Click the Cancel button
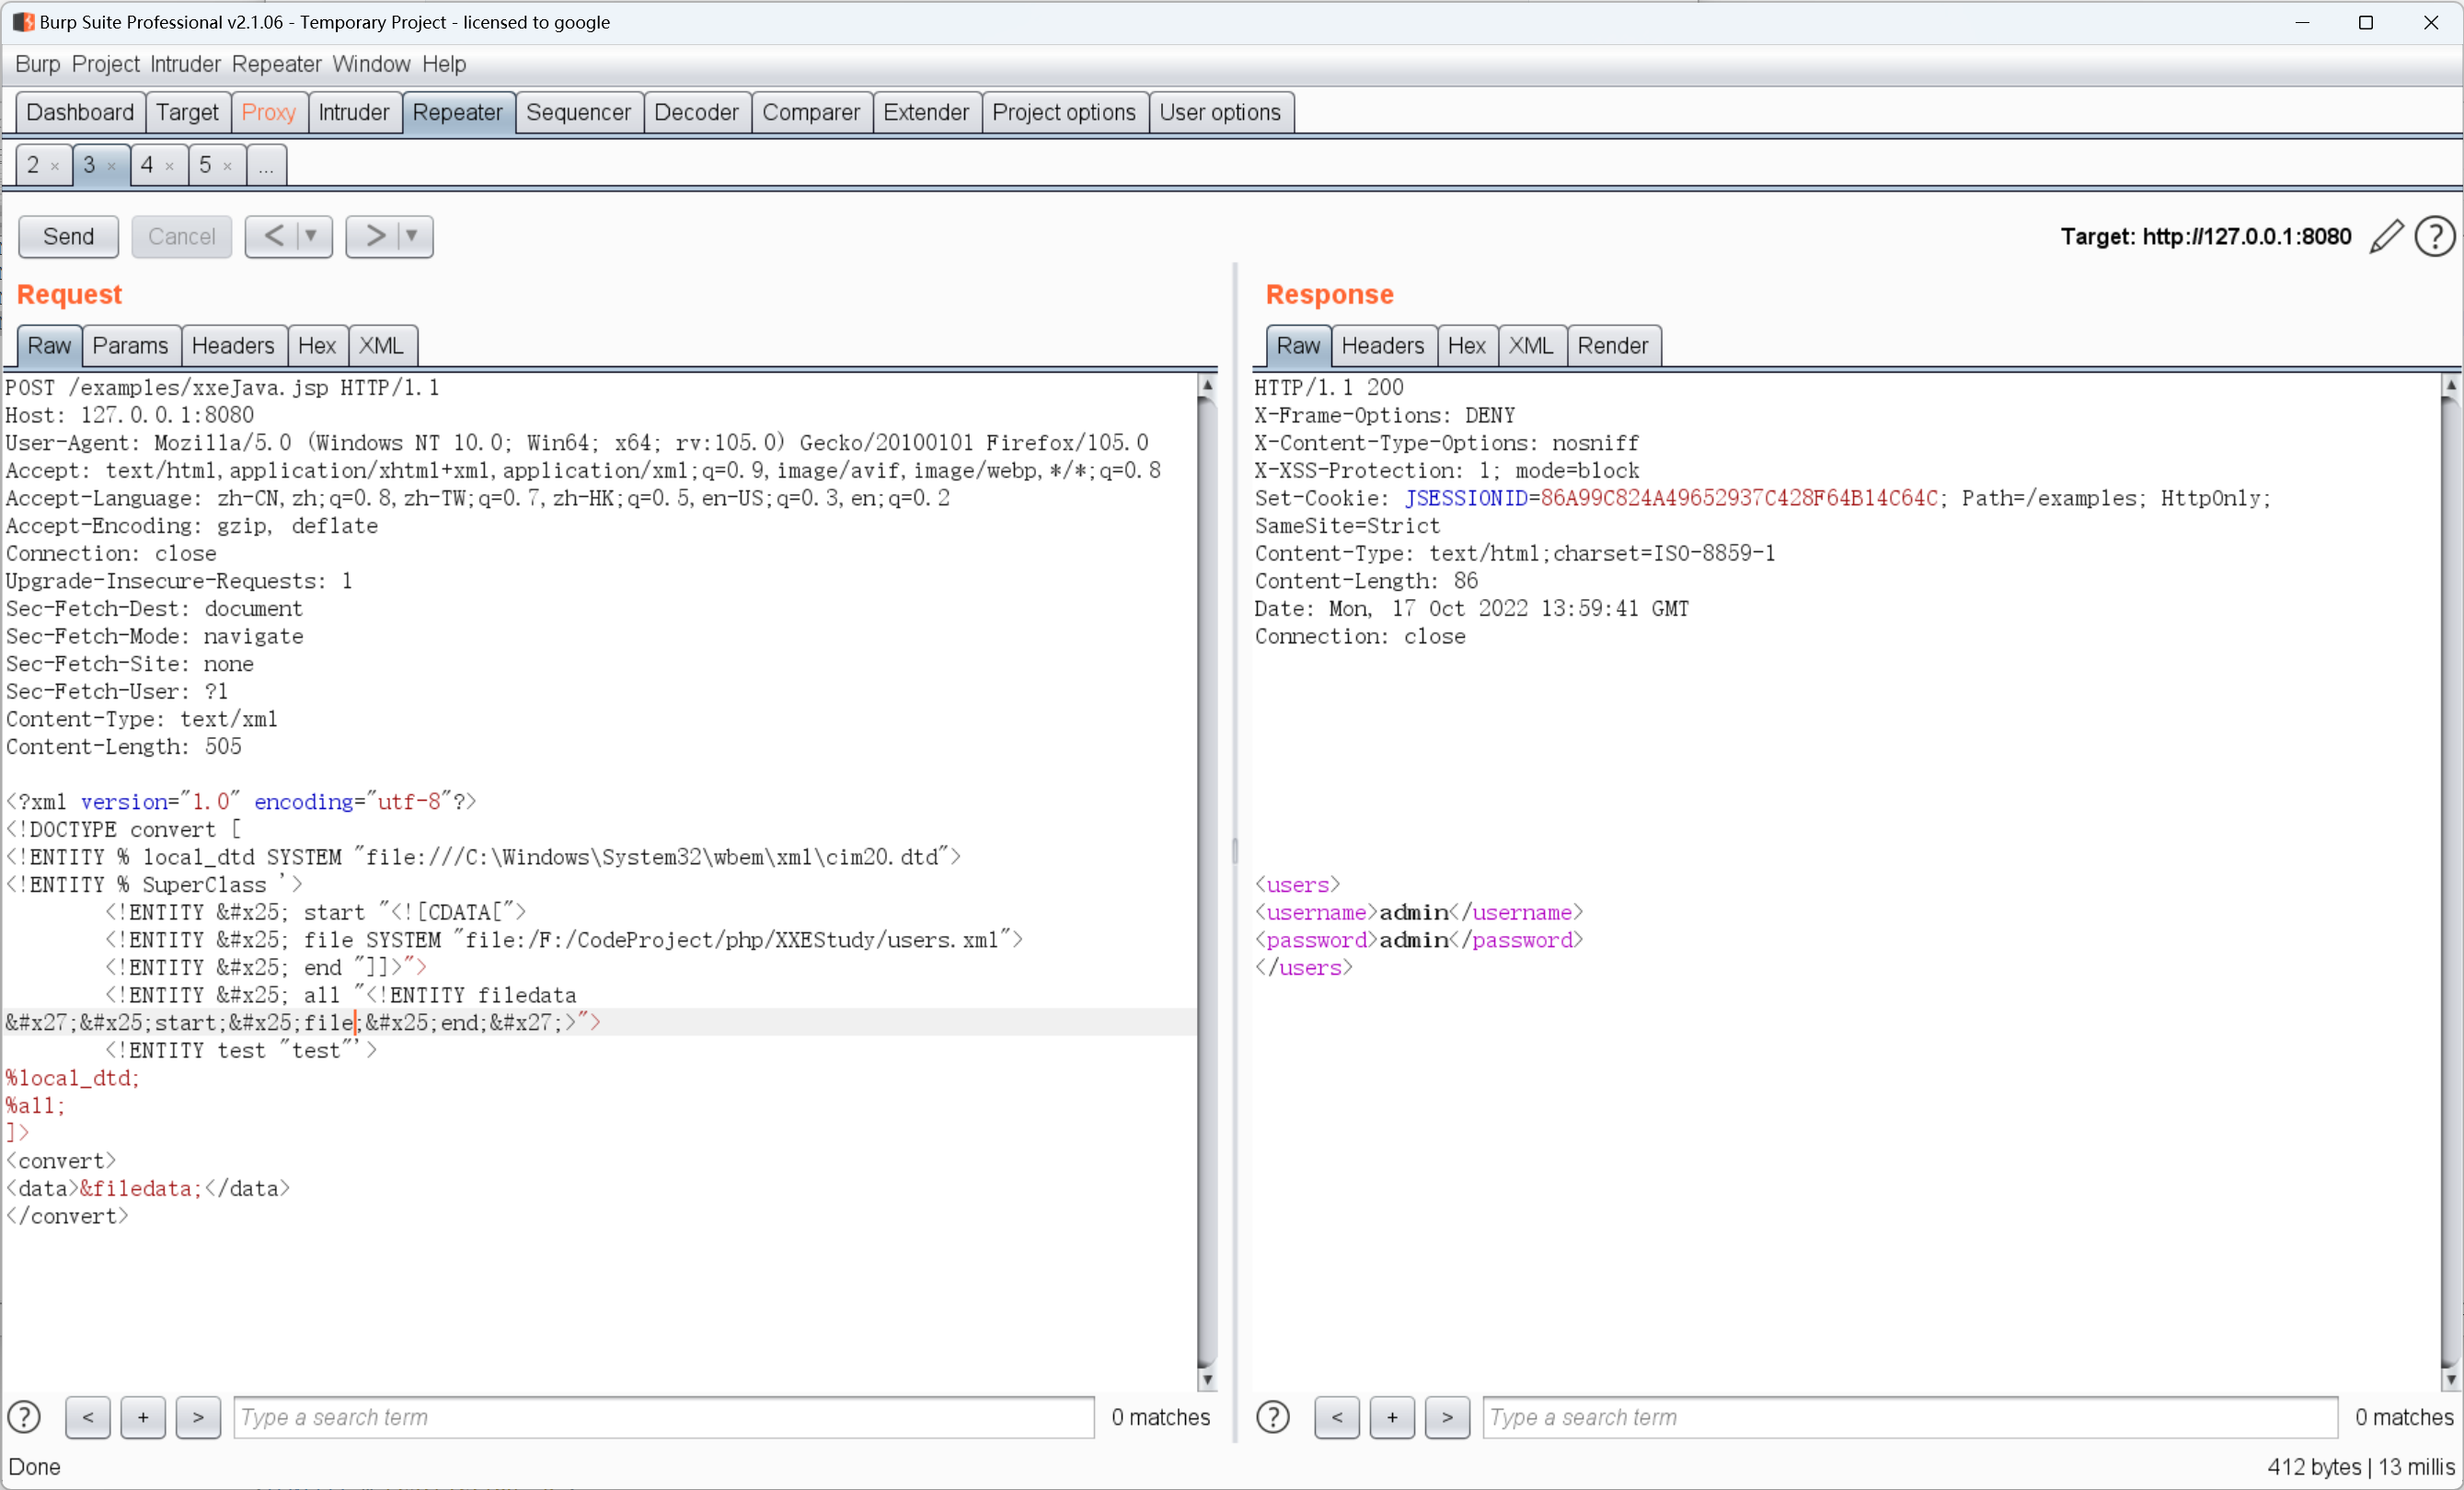Screen dimensions: 2464x1490 [182, 237]
